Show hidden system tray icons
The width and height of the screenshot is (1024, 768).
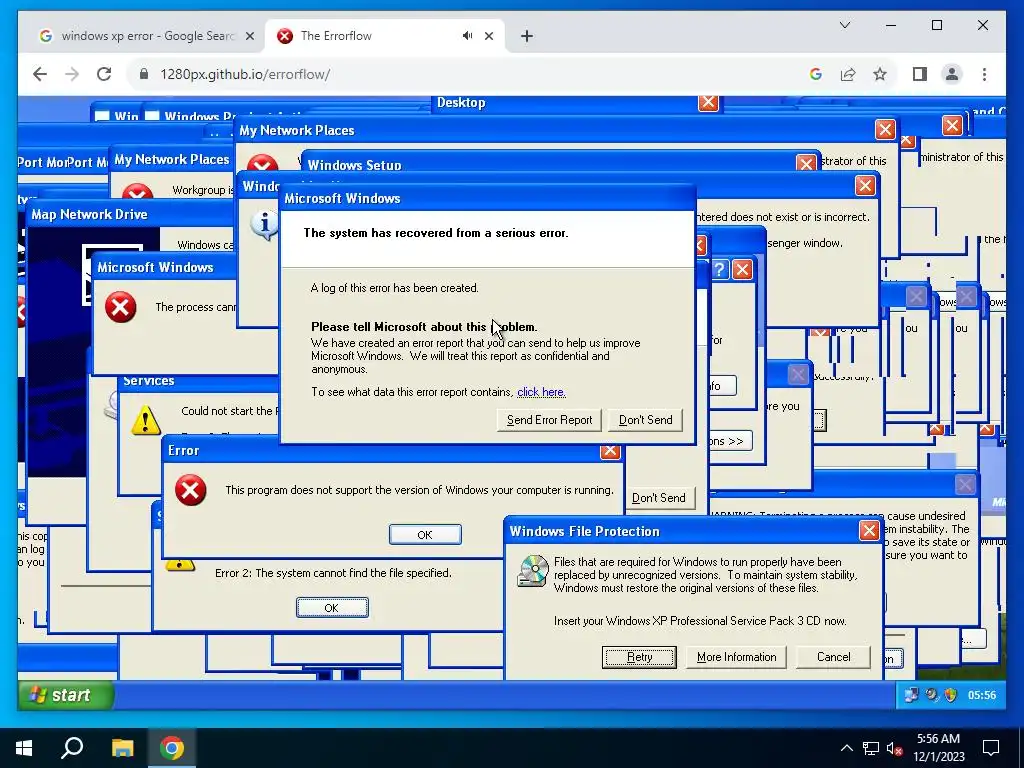[x=846, y=748]
